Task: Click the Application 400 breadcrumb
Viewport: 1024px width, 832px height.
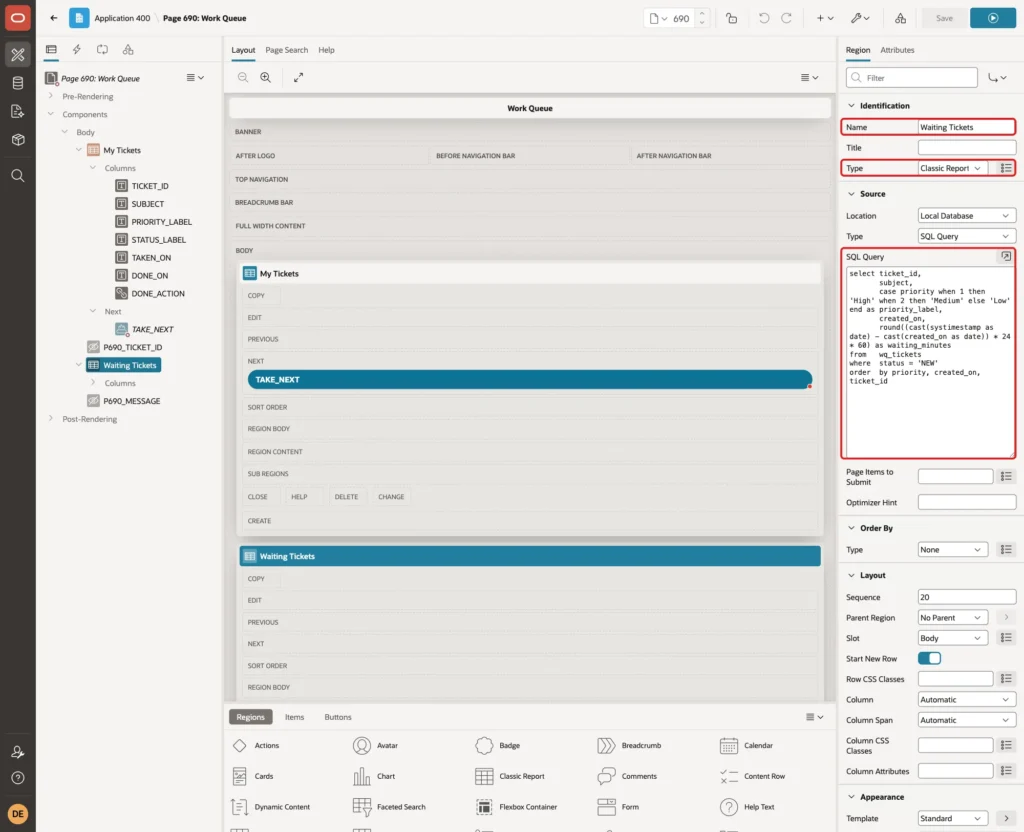Action: 122,18
